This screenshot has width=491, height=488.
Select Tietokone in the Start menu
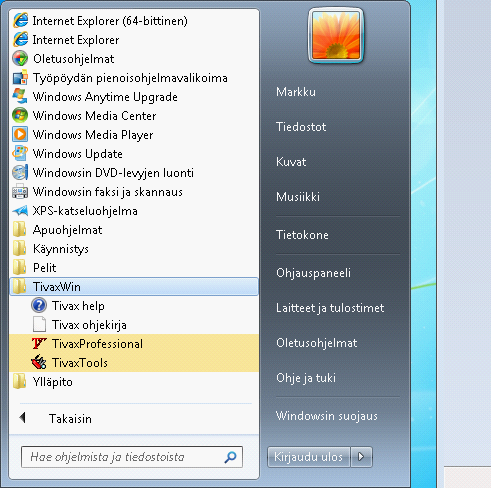[302, 235]
